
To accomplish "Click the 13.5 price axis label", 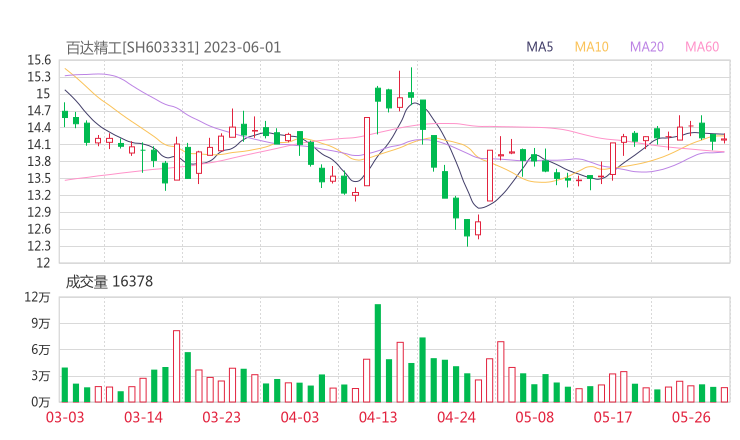I will point(39,178).
